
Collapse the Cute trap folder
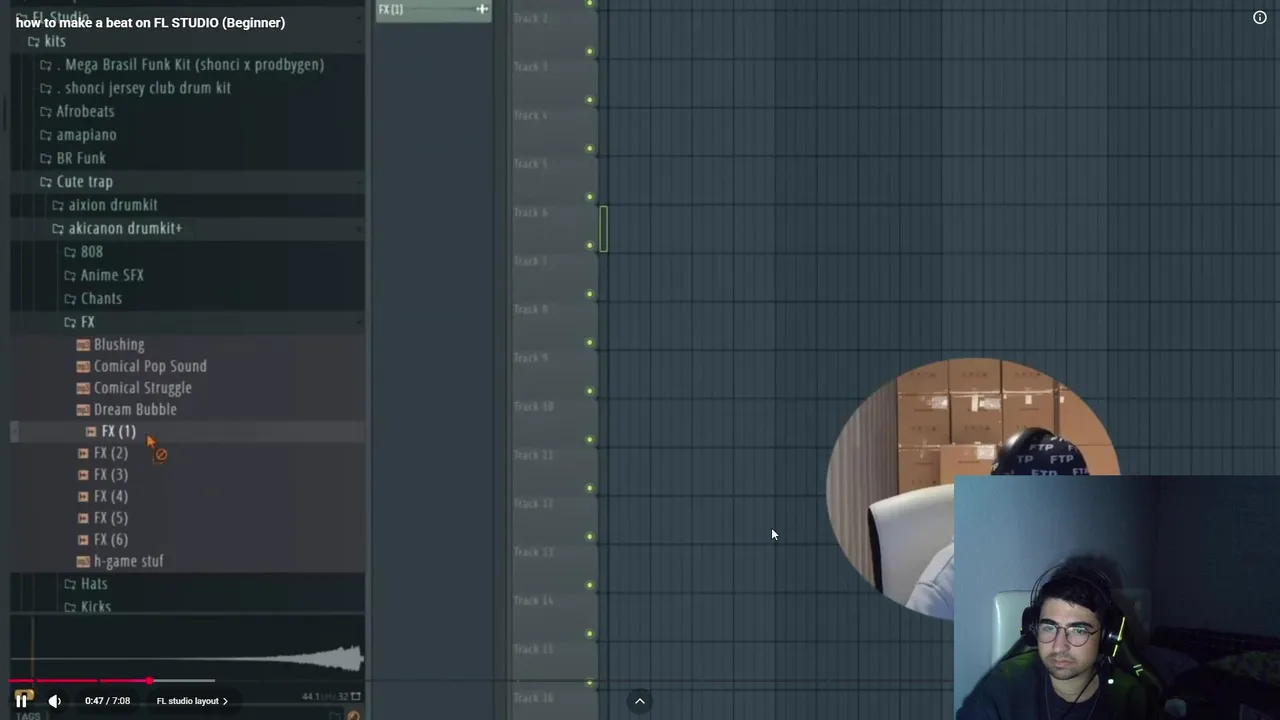[x=188, y=182]
